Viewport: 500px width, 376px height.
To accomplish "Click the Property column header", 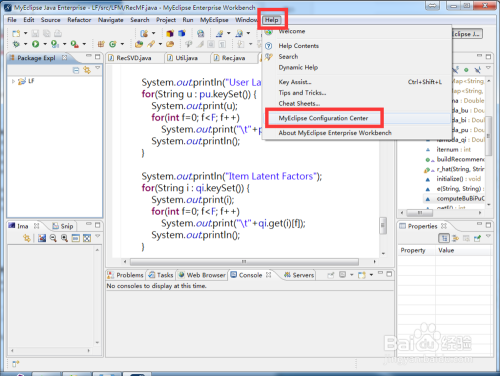I will tap(416, 250).
